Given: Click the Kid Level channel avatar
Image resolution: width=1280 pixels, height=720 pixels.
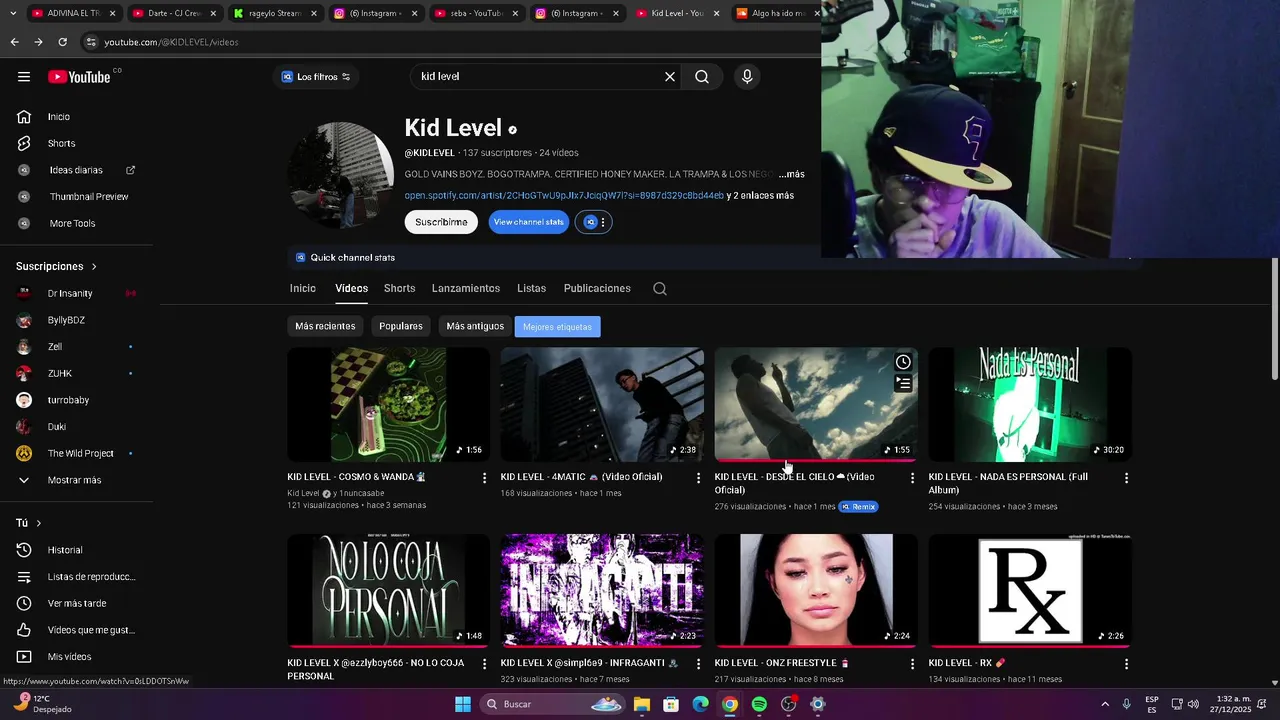Looking at the screenshot, I should click(x=341, y=176).
